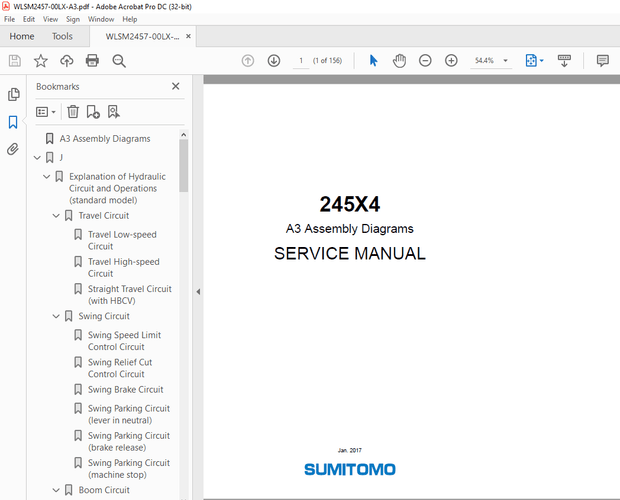620x500 pixels.
Task: Open the Window menu
Action: tap(101, 19)
